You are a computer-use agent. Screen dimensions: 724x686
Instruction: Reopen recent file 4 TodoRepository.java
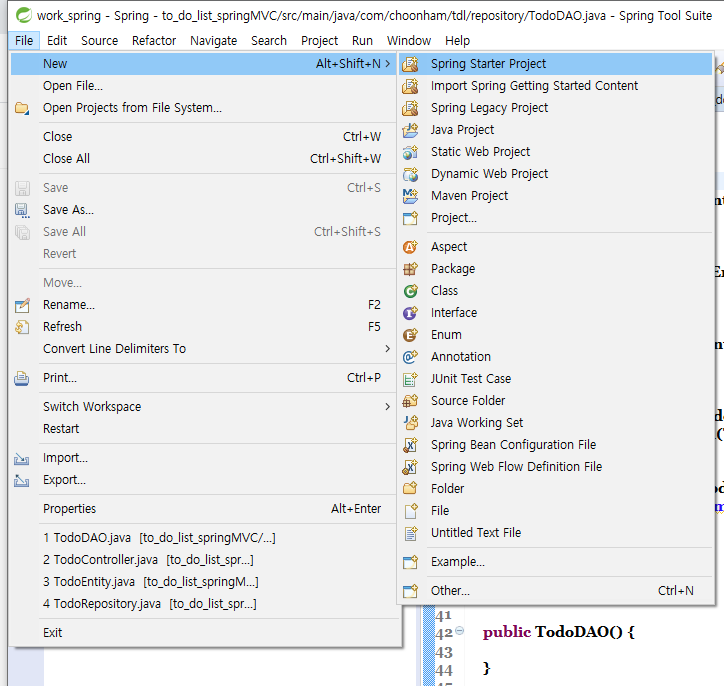[x=203, y=604]
